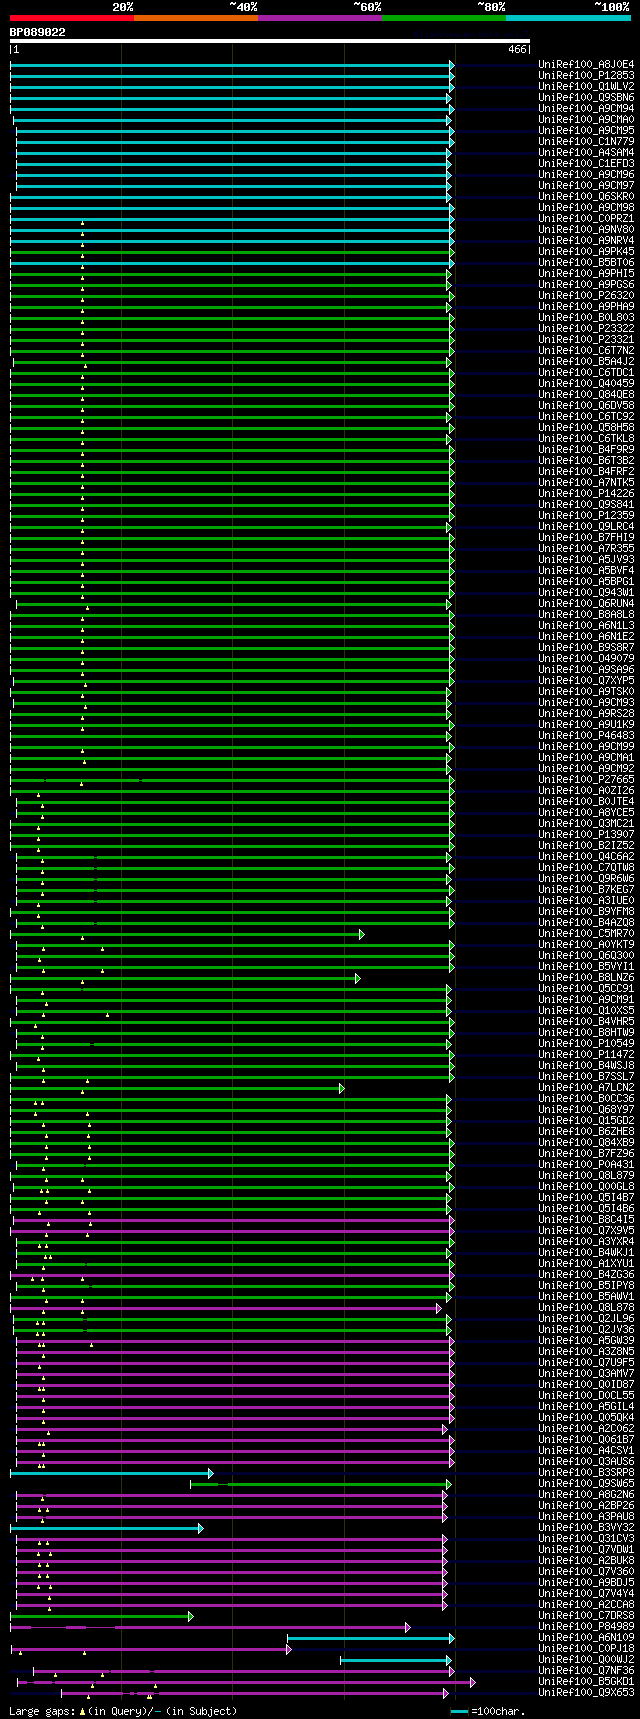Click the short green alignment bar for UniRef100_C5MR70
The image size is (640, 1719).
[x=187, y=934]
